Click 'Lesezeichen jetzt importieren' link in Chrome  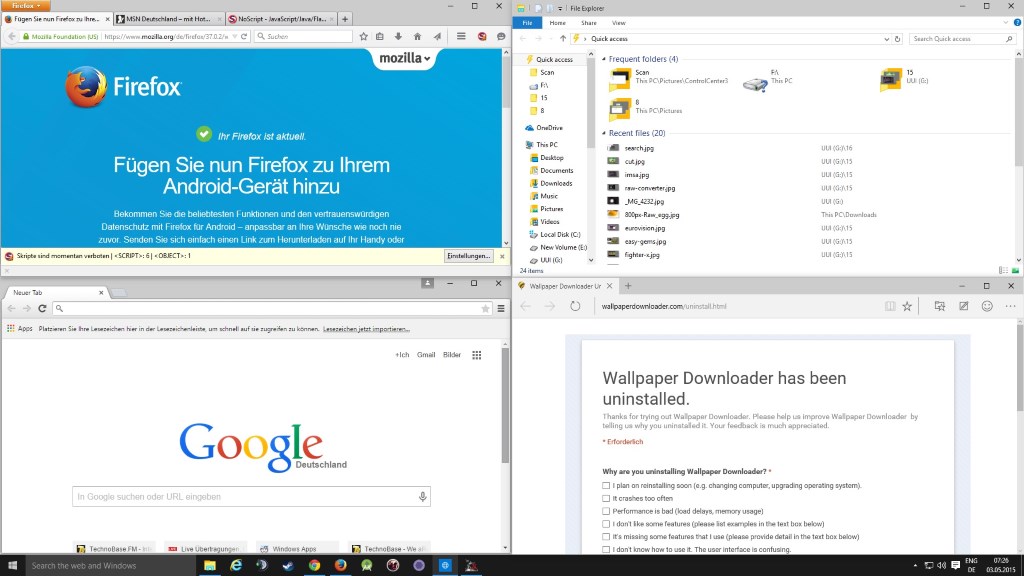pyautogui.click(x=366, y=329)
